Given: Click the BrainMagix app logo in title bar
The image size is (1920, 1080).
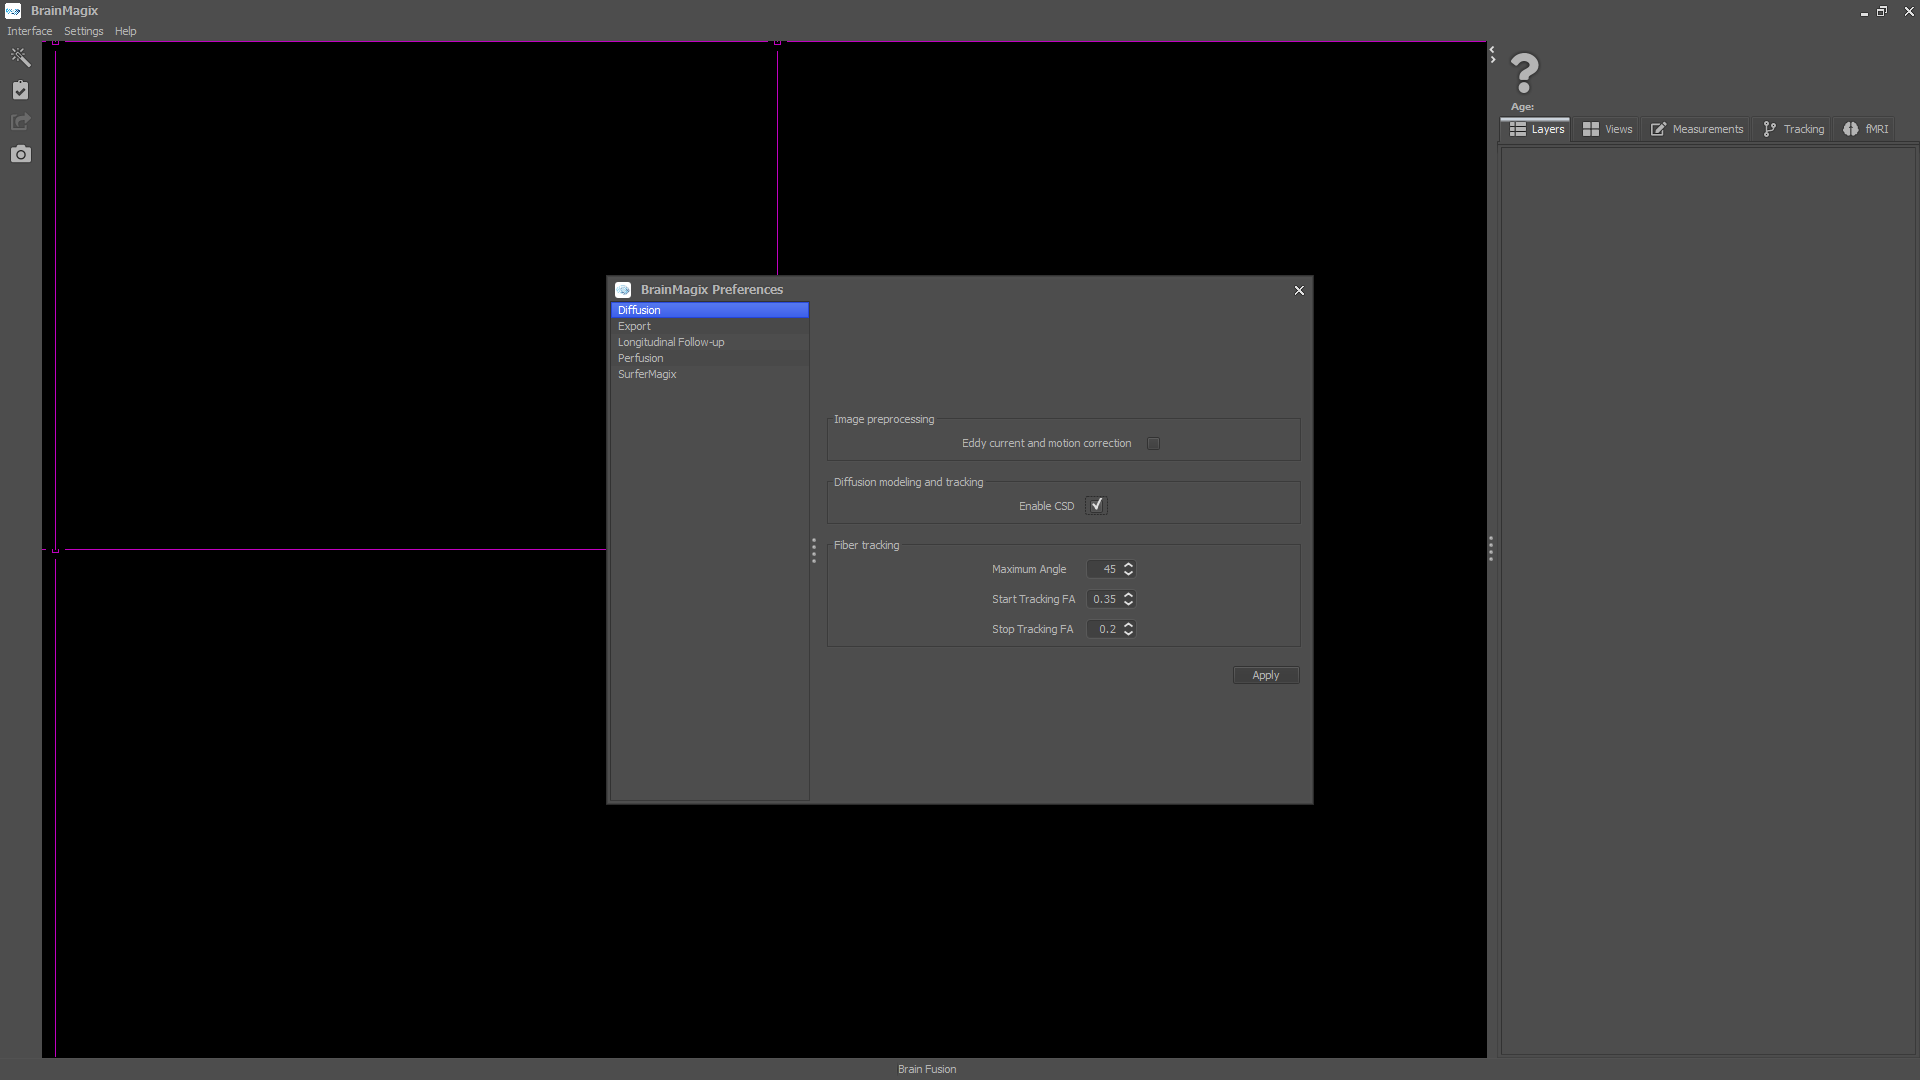Looking at the screenshot, I should click(13, 11).
